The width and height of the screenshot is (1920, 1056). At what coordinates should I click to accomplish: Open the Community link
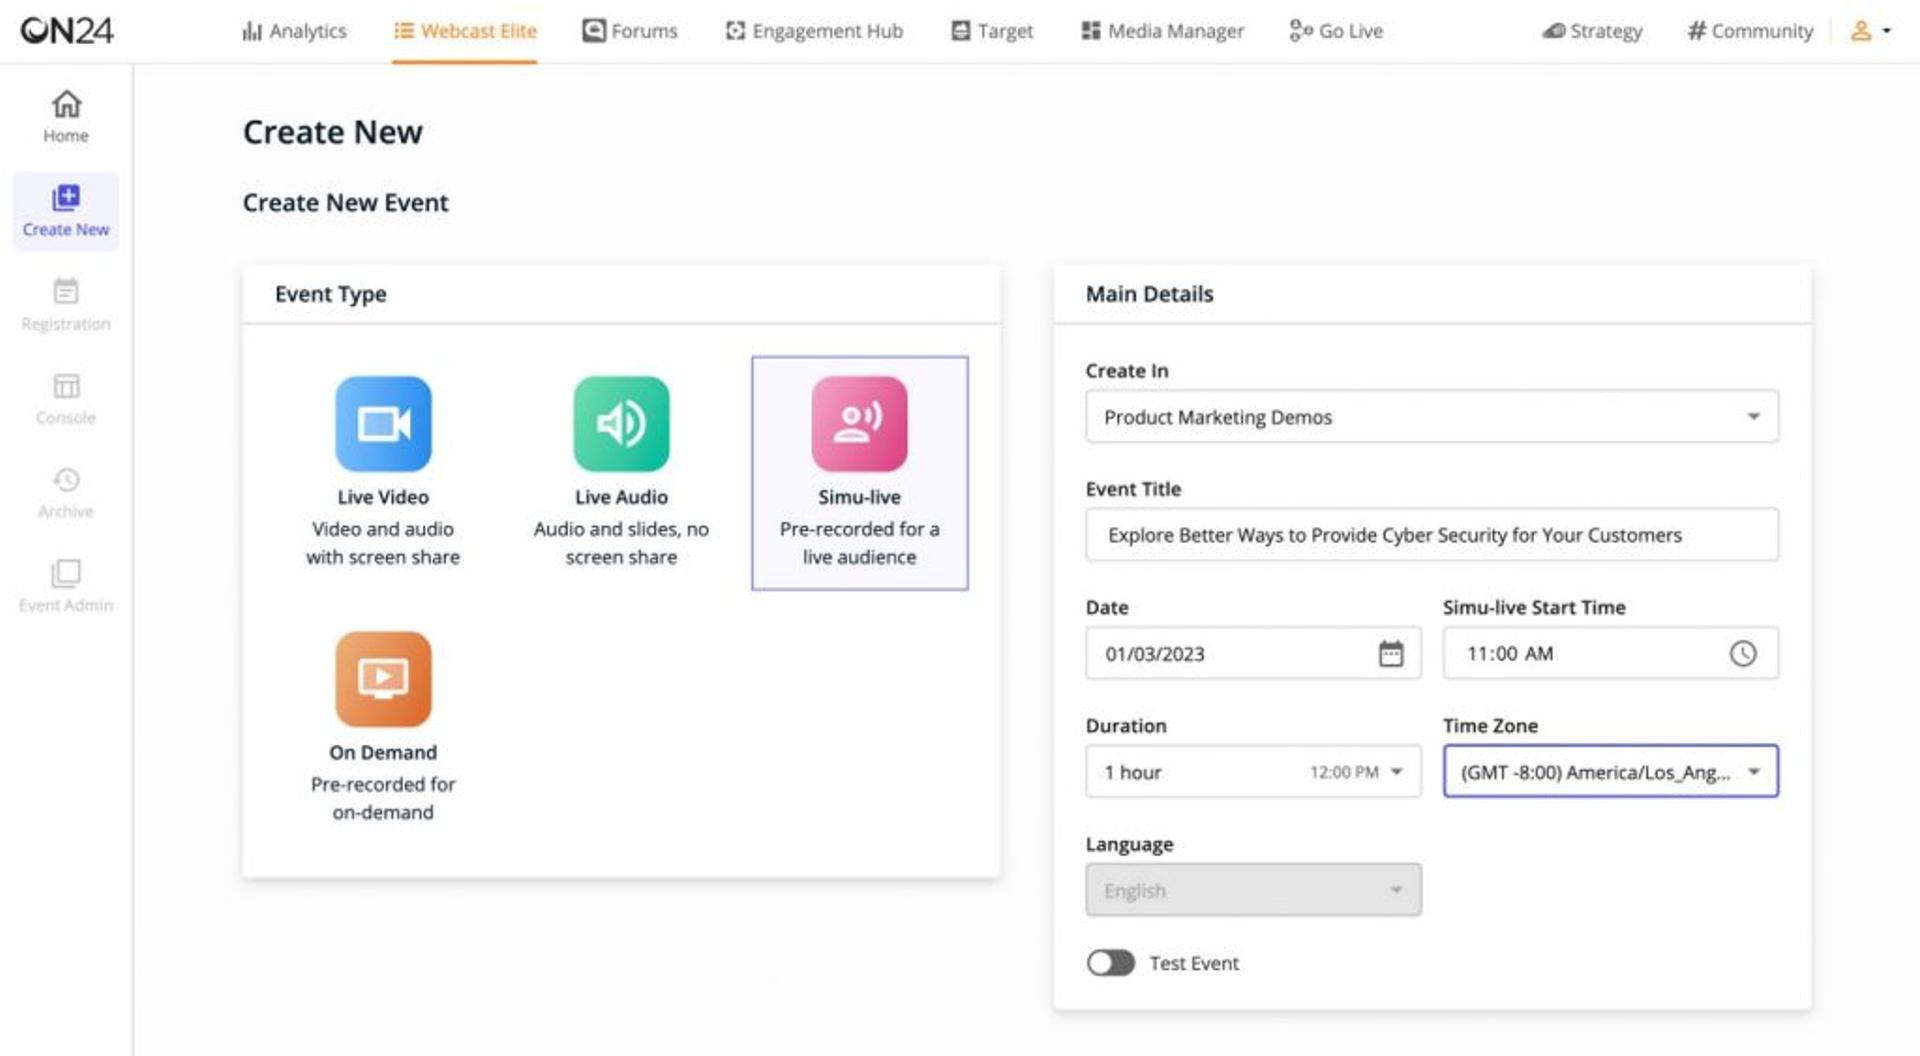[1750, 31]
